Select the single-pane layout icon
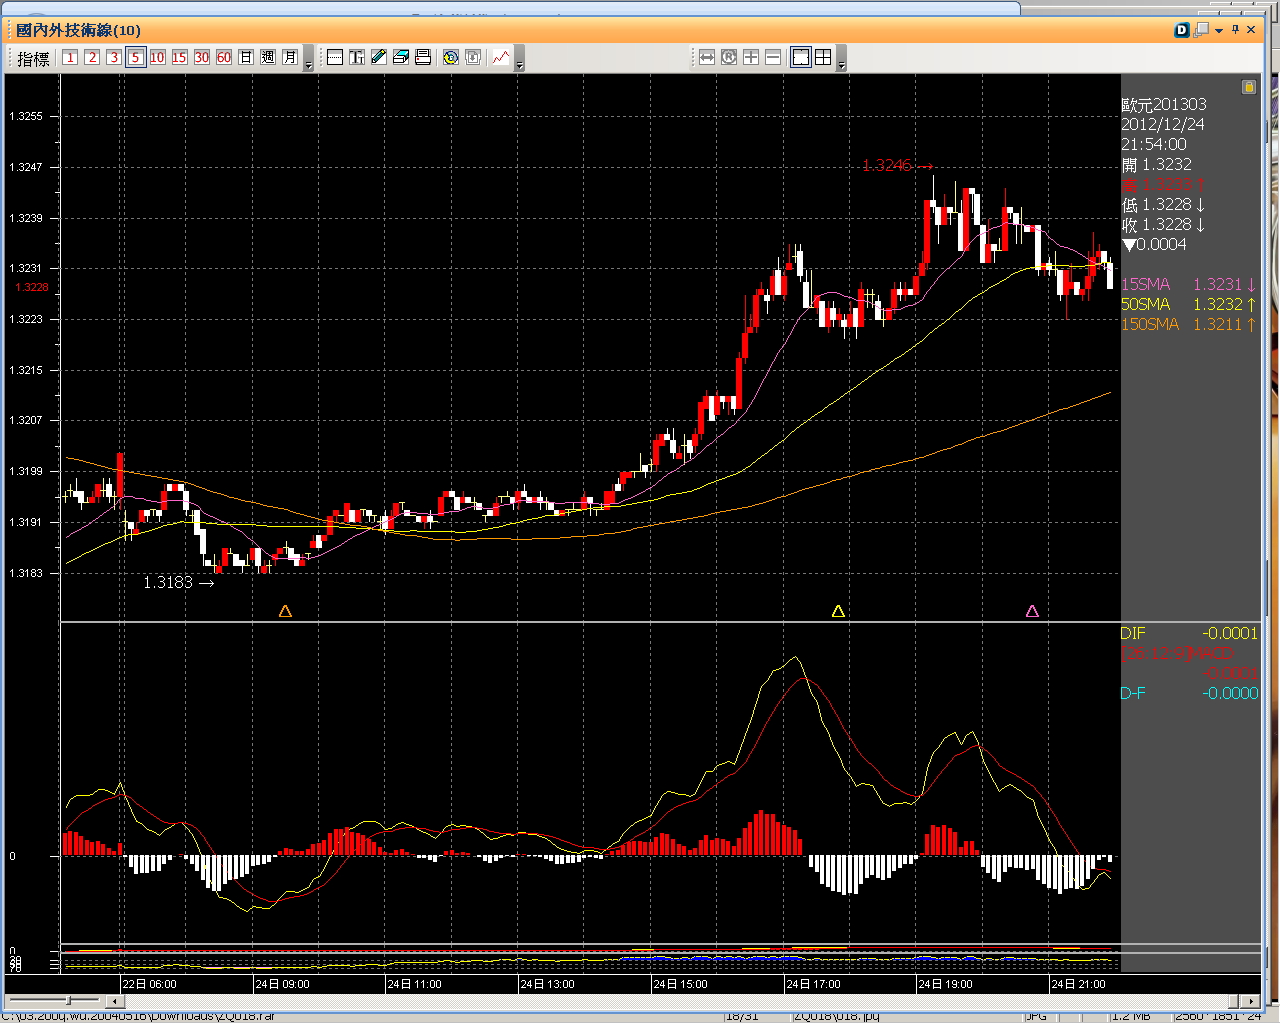 point(801,58)
